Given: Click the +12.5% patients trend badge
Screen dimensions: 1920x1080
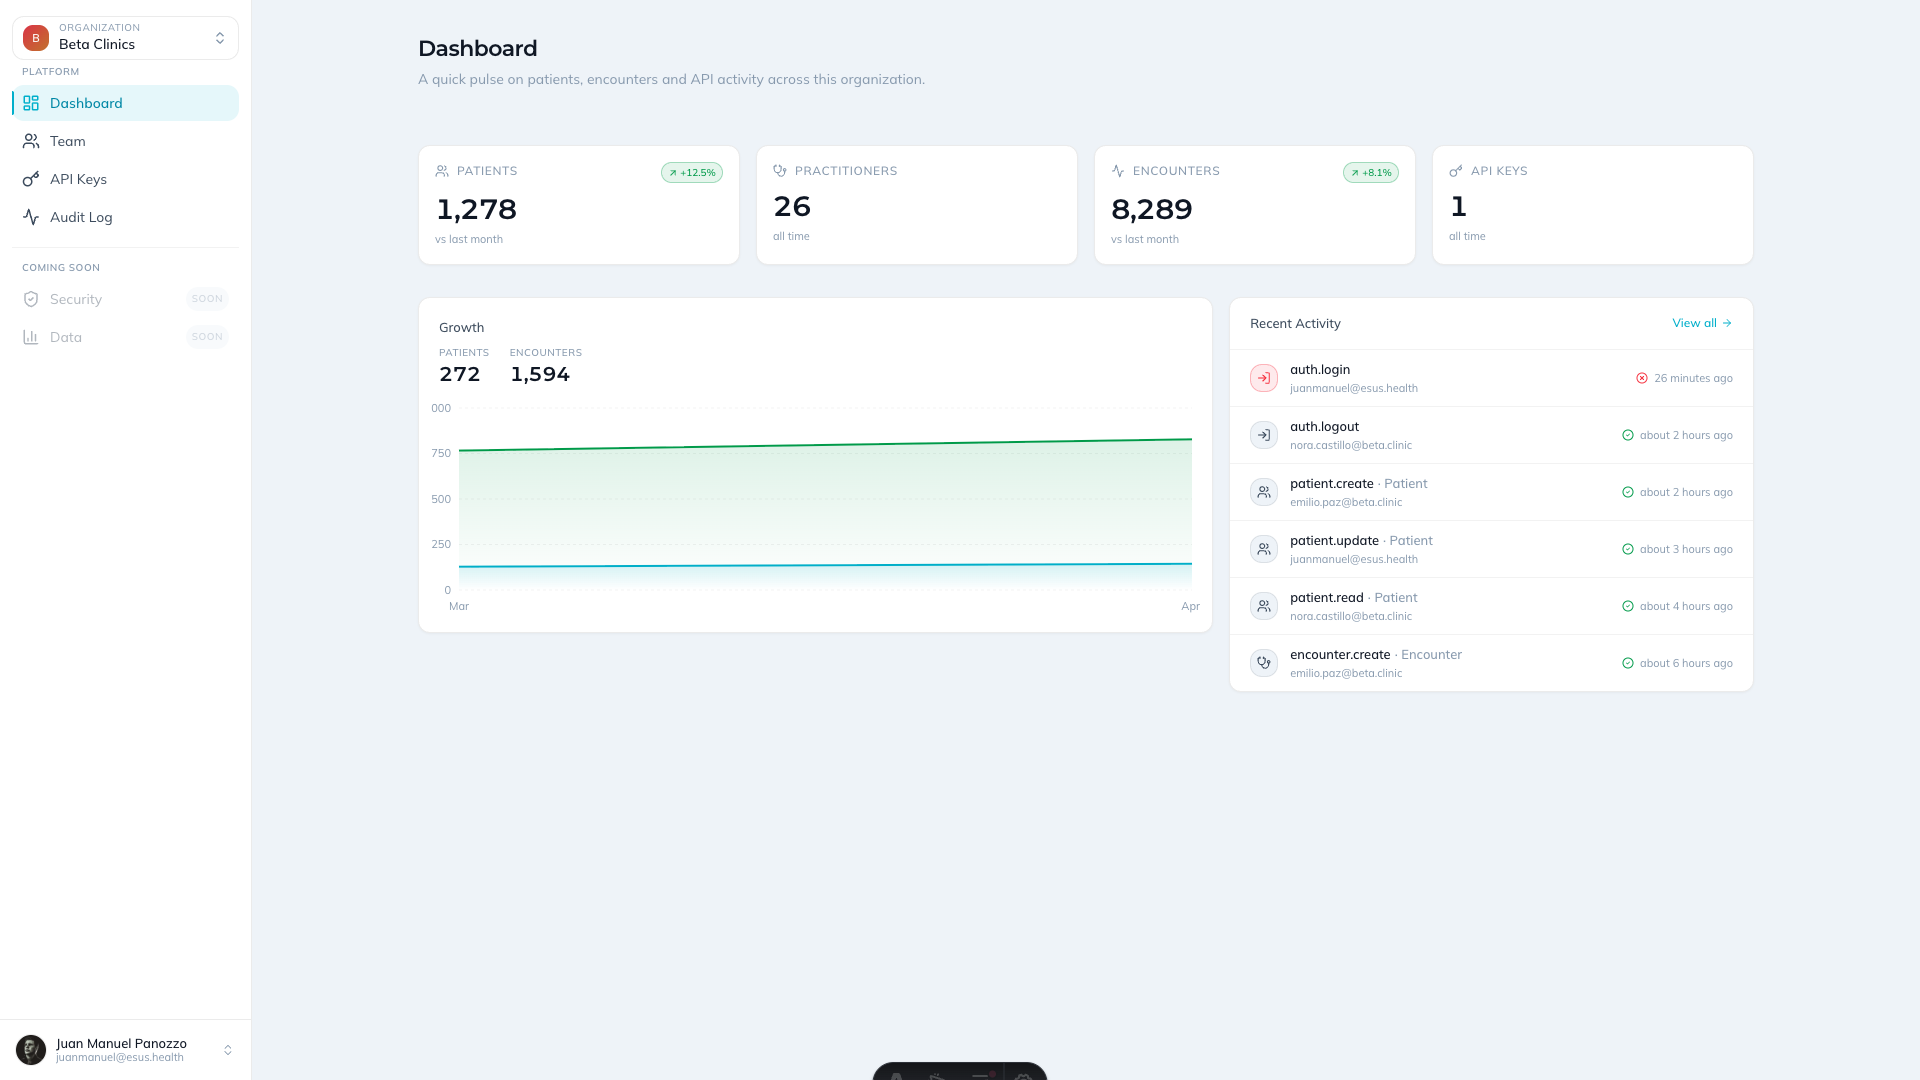Looking at the screenshot, I should [x=692, y=173].
